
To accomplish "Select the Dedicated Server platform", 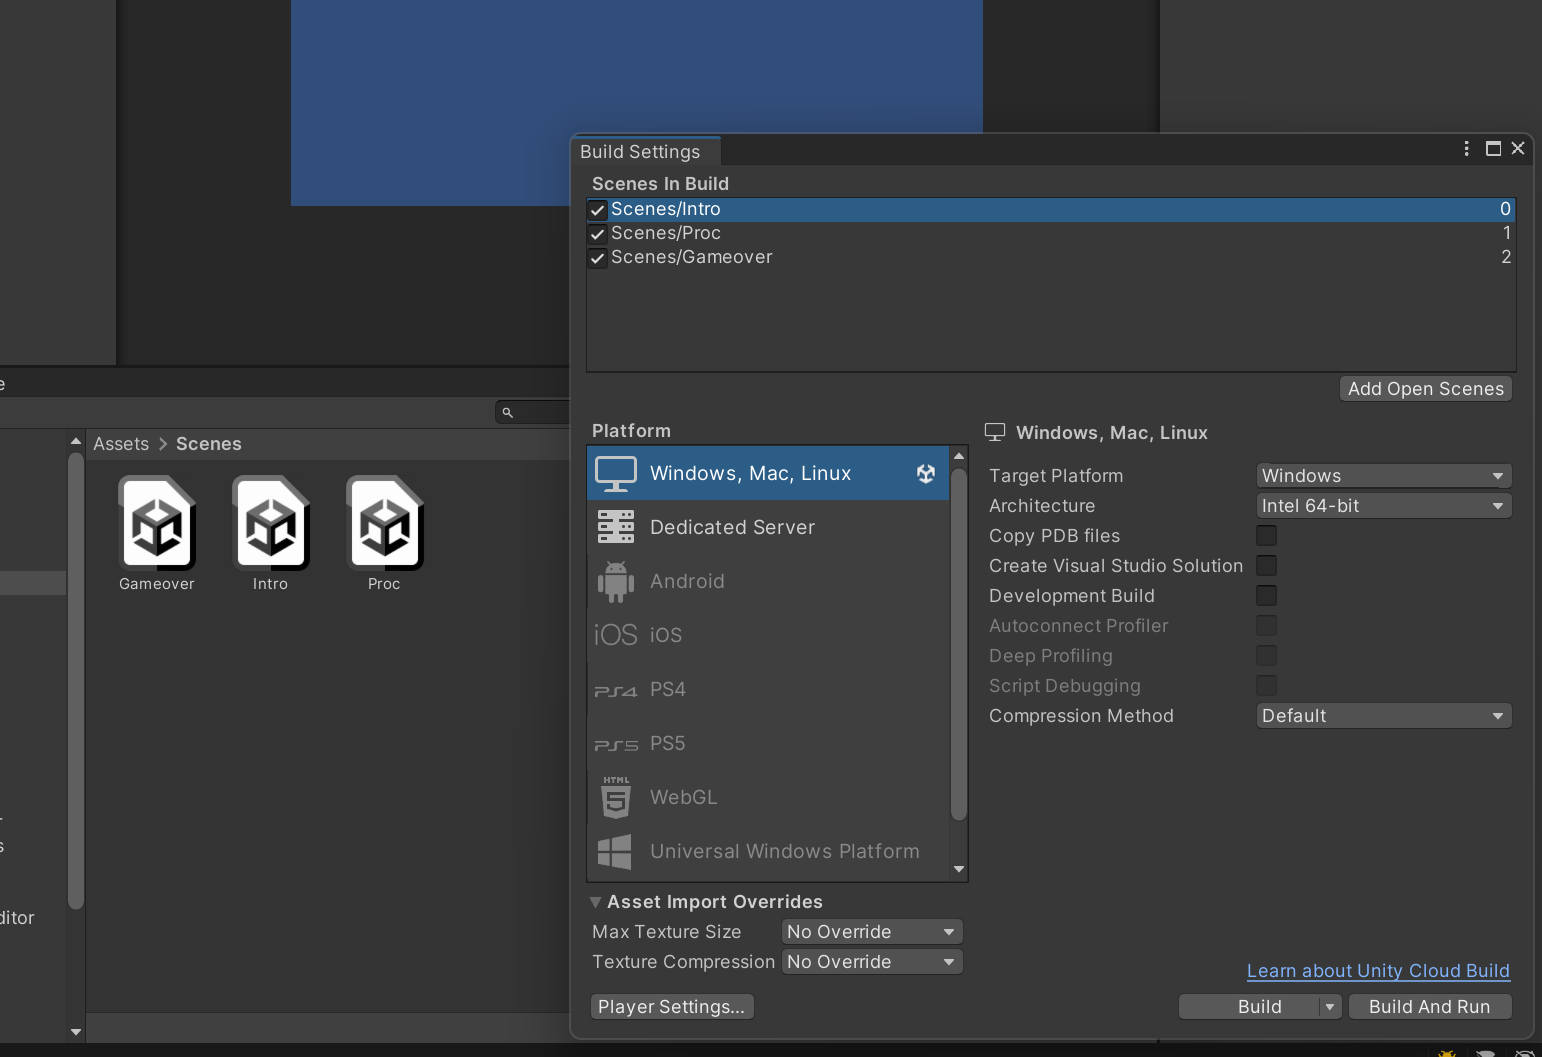I will [x=768, y=527].
